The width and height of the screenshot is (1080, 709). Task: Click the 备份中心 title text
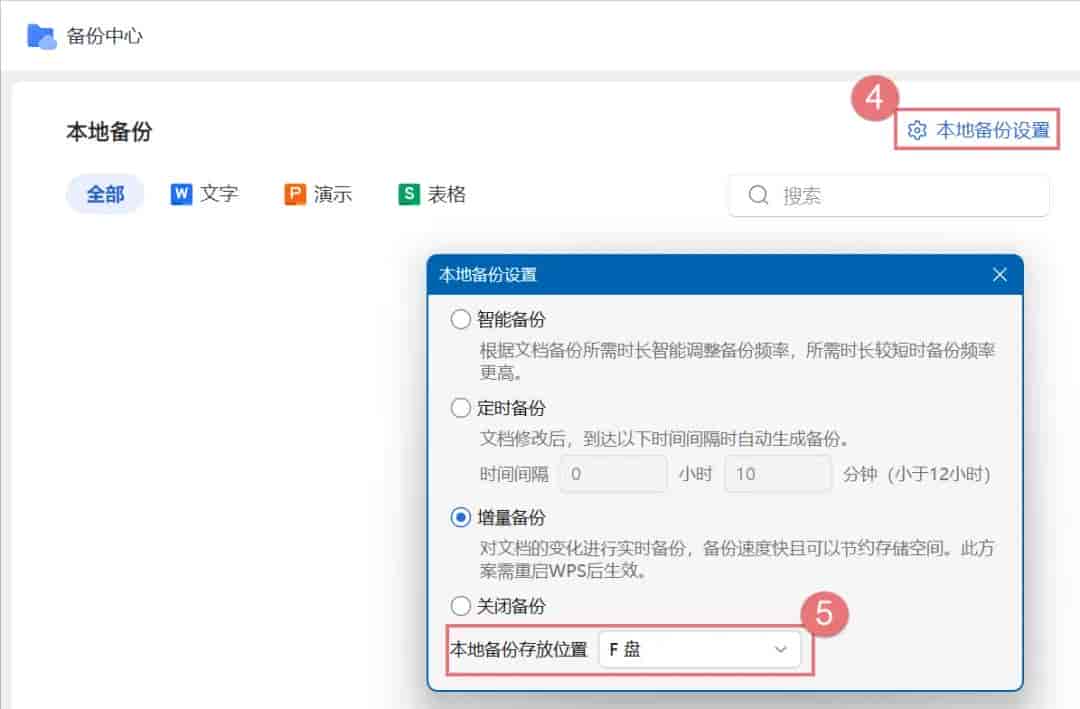tap(105, 36)
